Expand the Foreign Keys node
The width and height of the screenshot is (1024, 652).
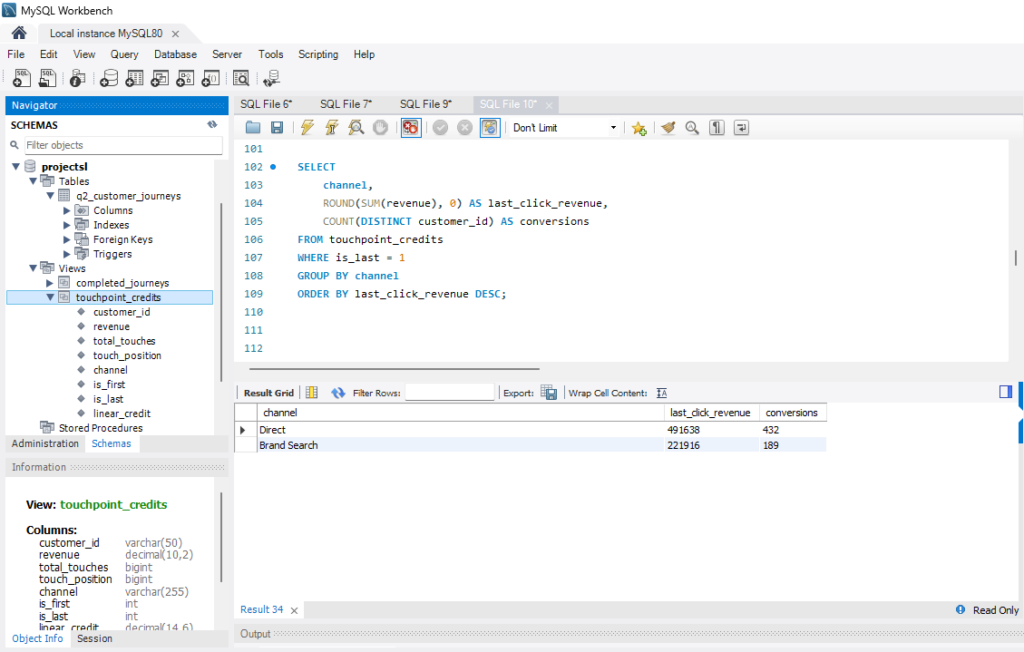pyautogui.click(x=67, y=239)
